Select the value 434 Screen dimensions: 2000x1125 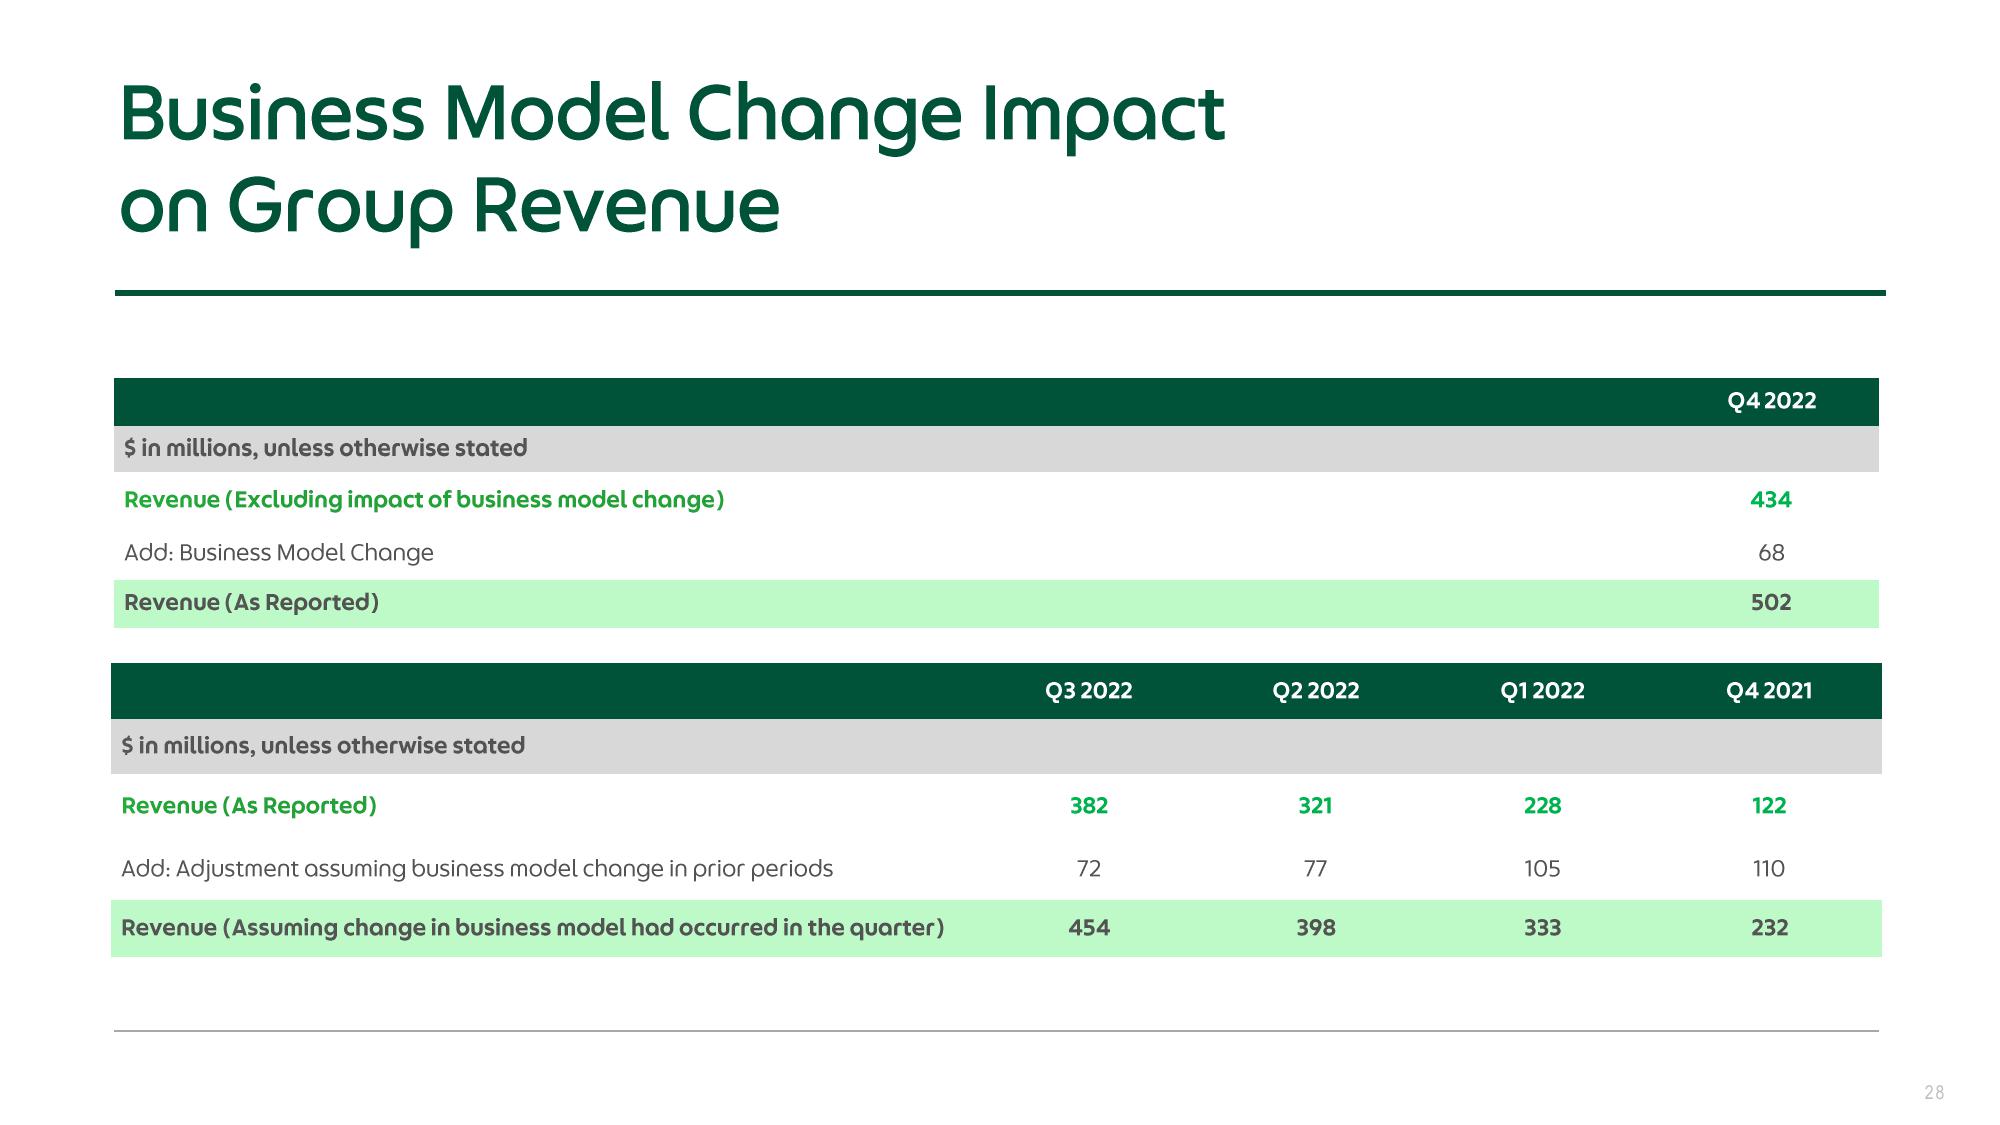pos(1771,500)
